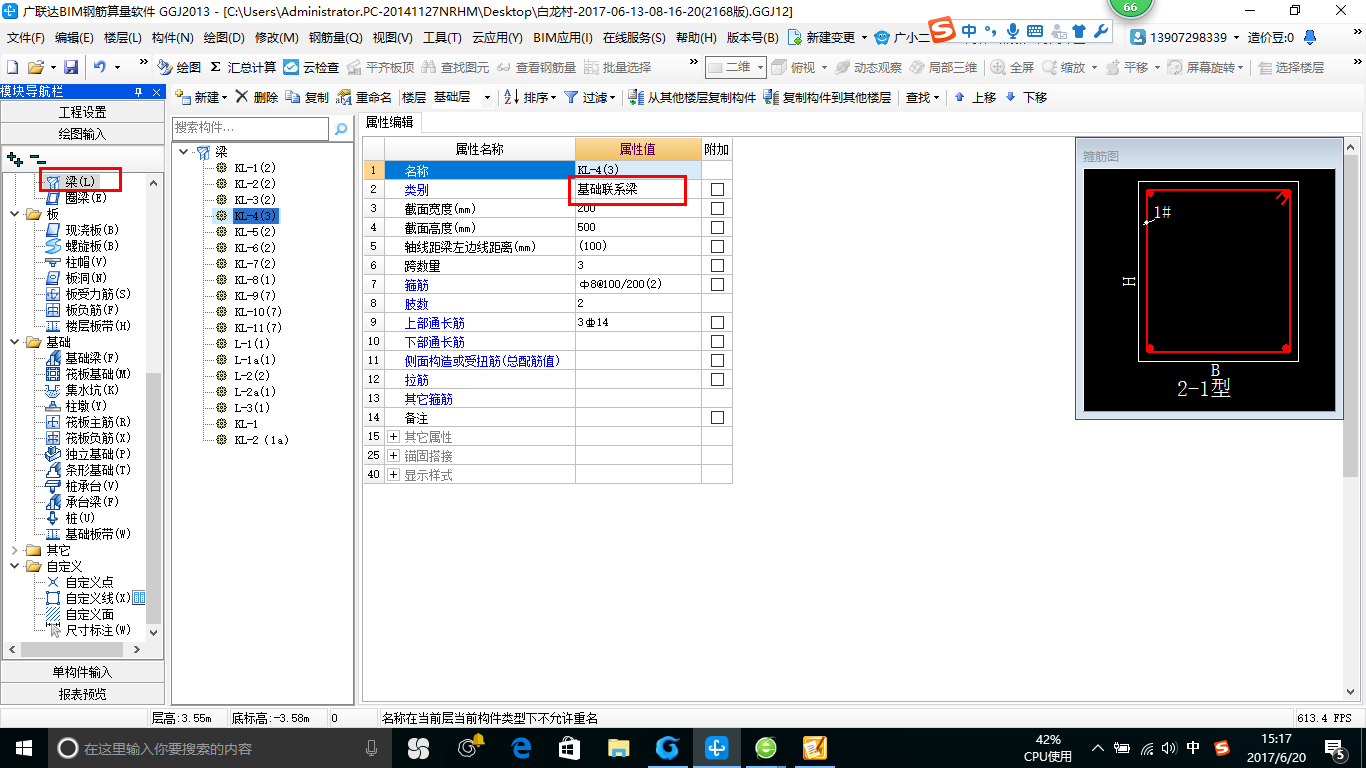The image size is (1366, 768).
Task: Click 工程设置 navigation button
Action: click(x=82, y=112)
